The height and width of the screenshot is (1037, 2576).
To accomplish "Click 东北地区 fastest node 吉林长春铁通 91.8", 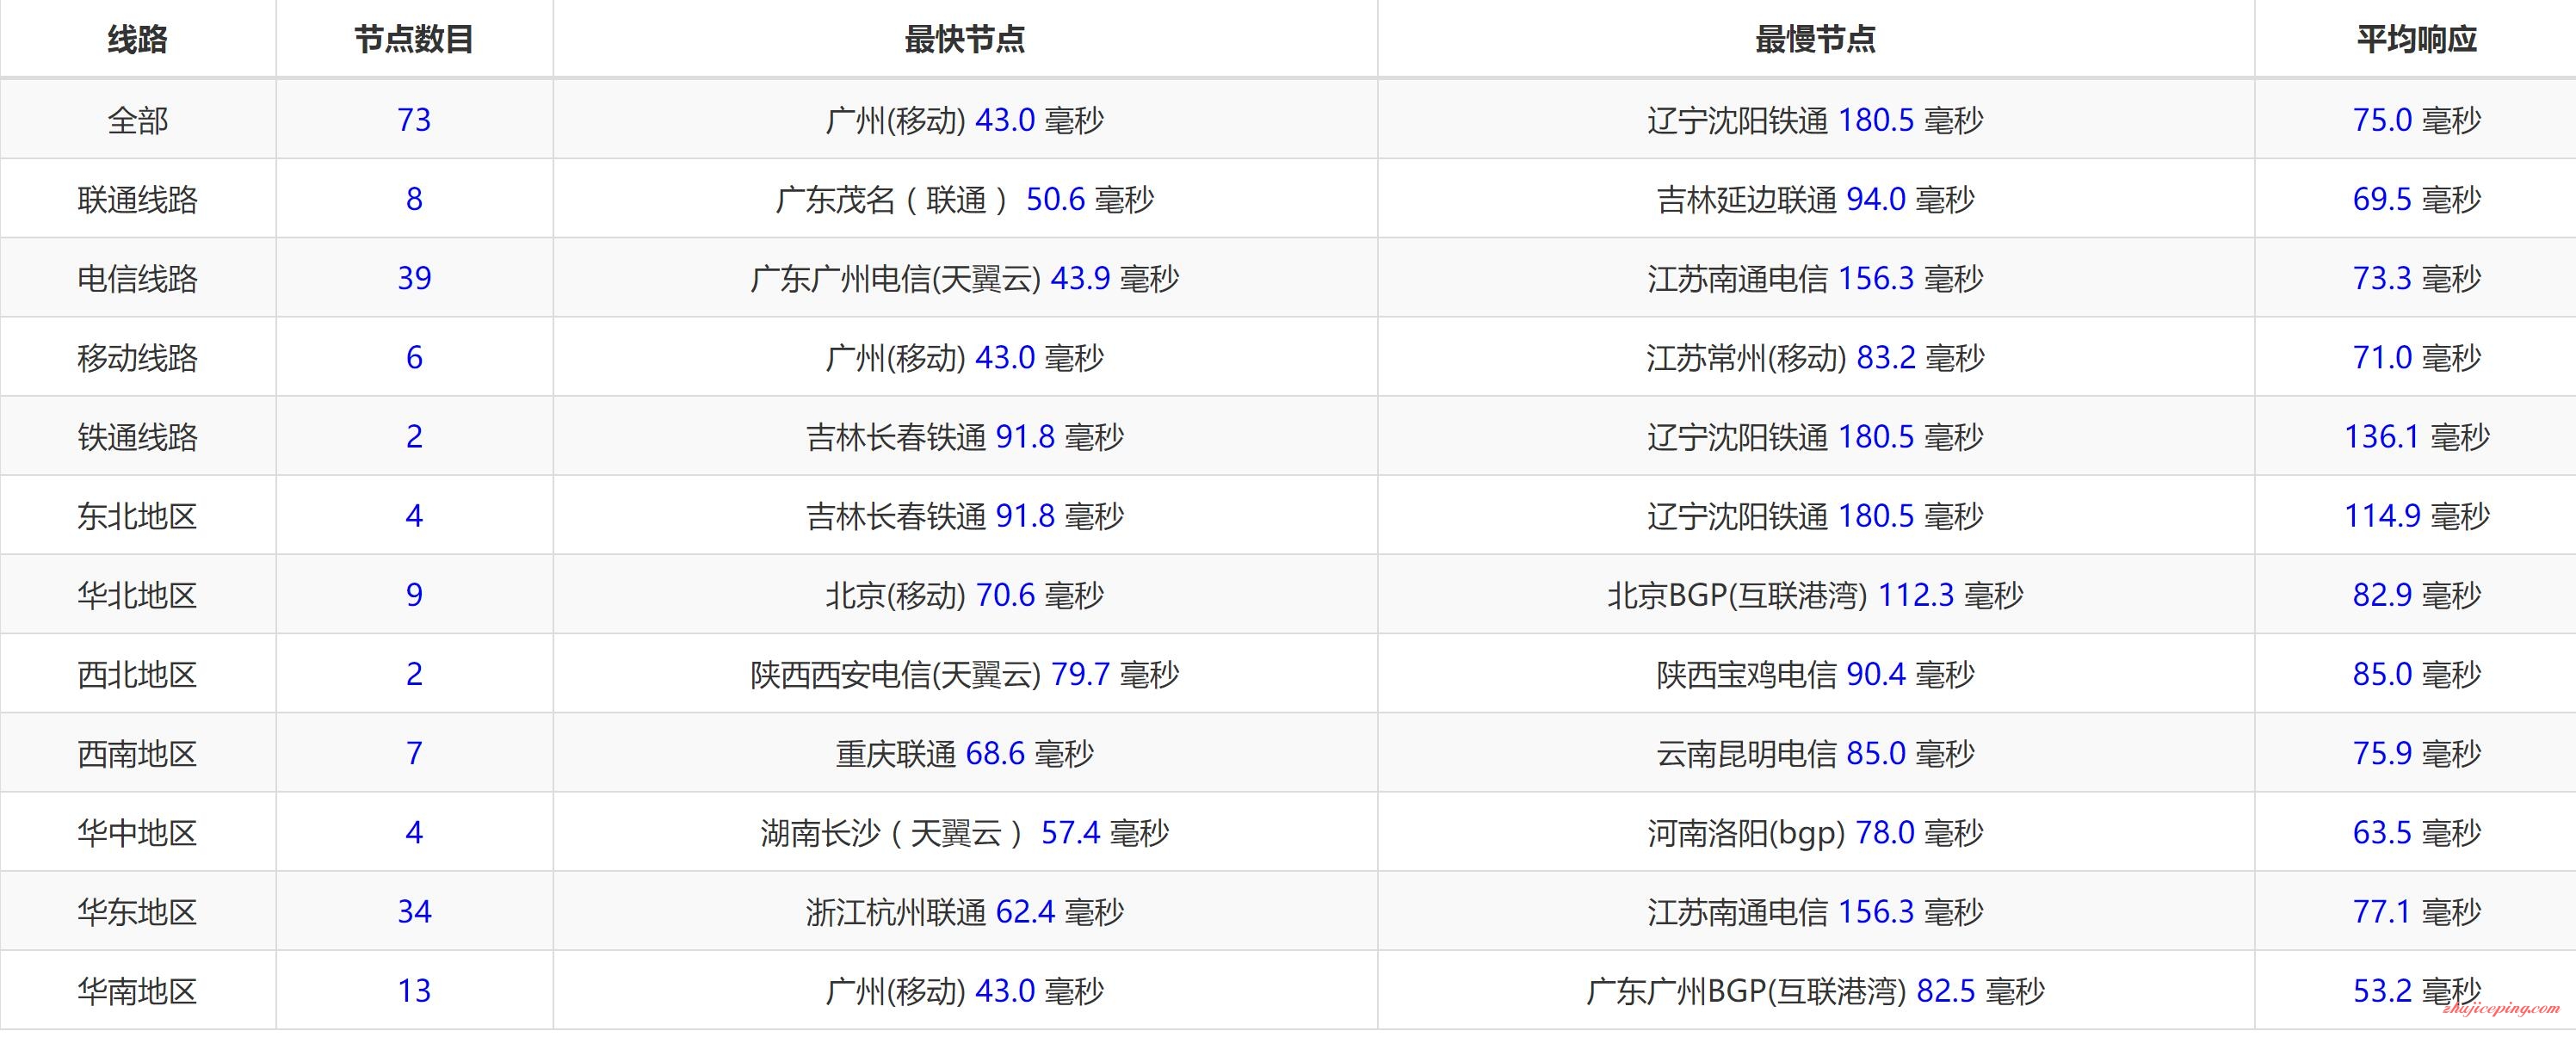I will click(965, 516).
